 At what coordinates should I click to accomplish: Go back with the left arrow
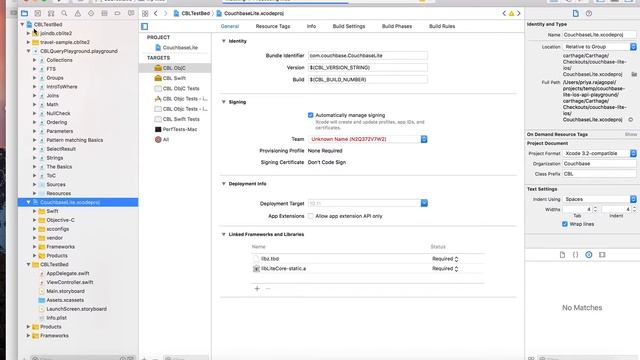click(156, 13)
